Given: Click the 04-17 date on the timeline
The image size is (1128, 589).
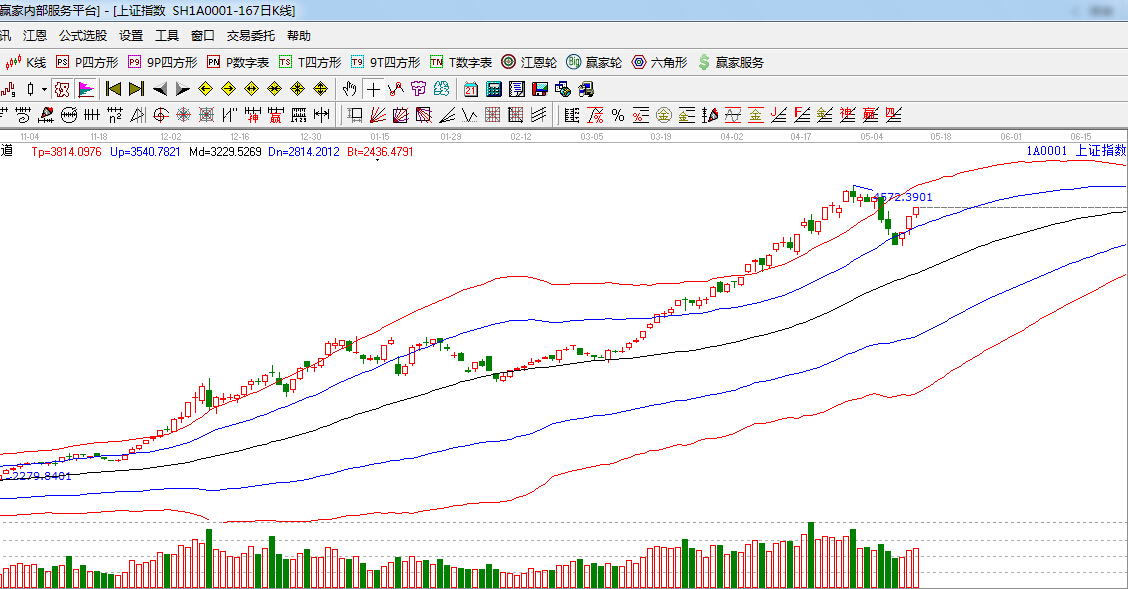Looking at the screenshot, I should (800, 135).
